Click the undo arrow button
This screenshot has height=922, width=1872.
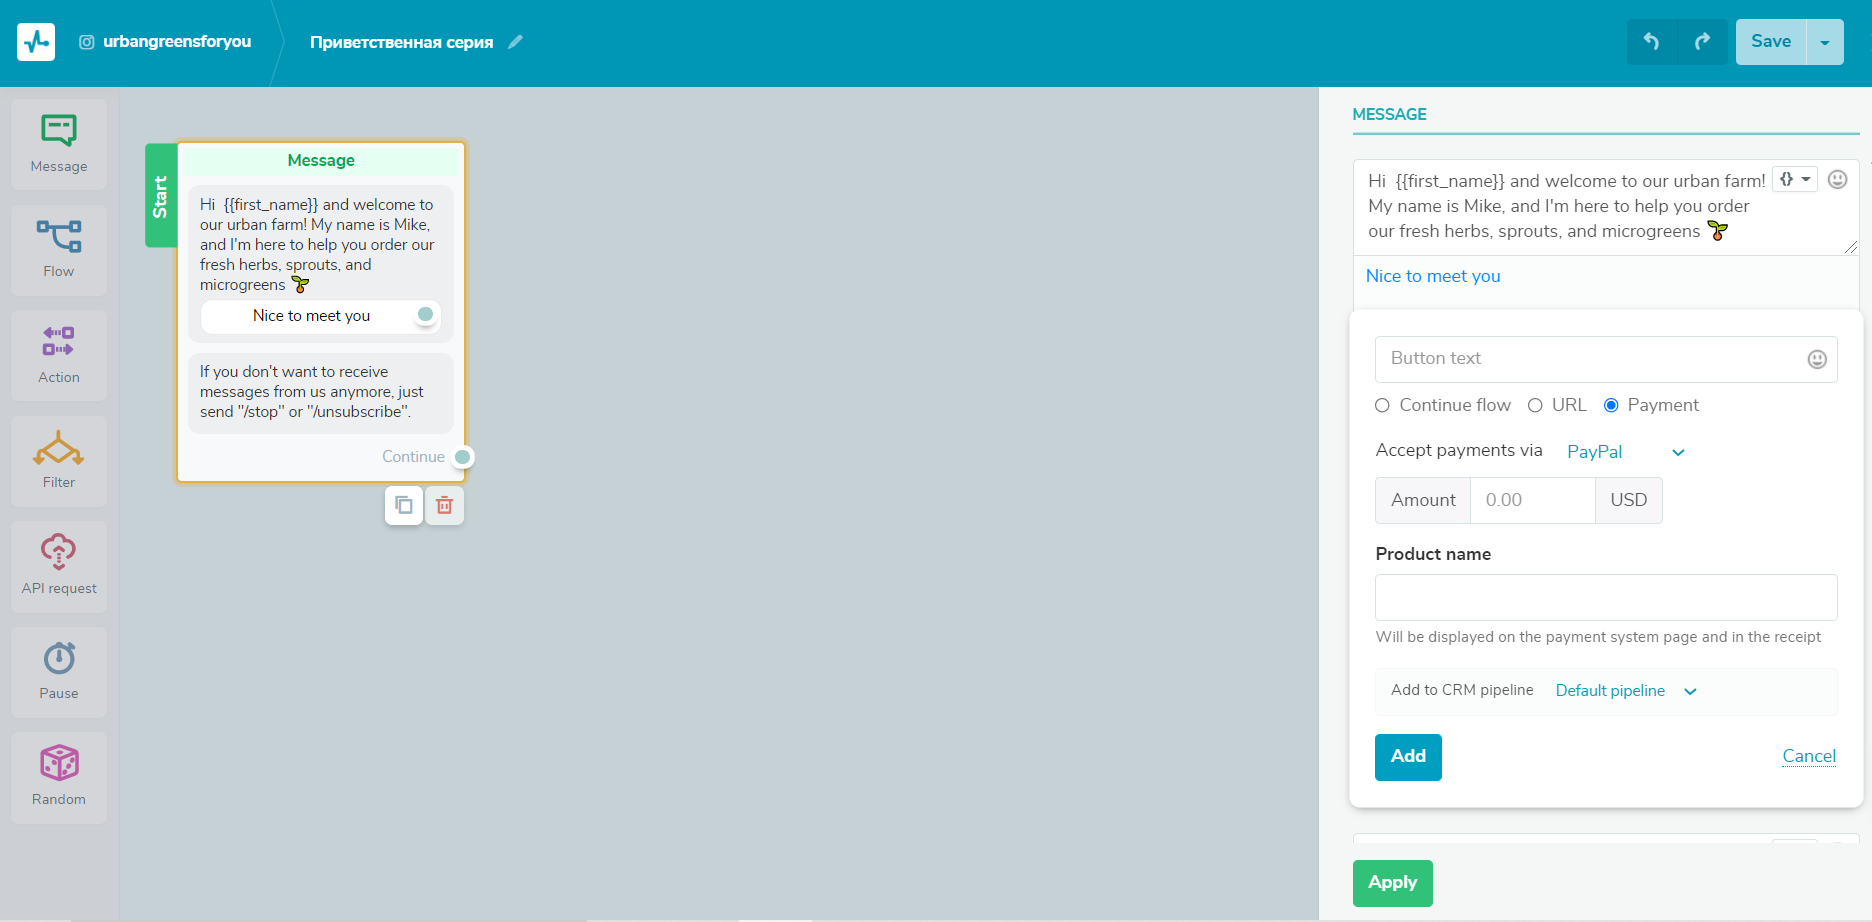tap(1652, 42)
